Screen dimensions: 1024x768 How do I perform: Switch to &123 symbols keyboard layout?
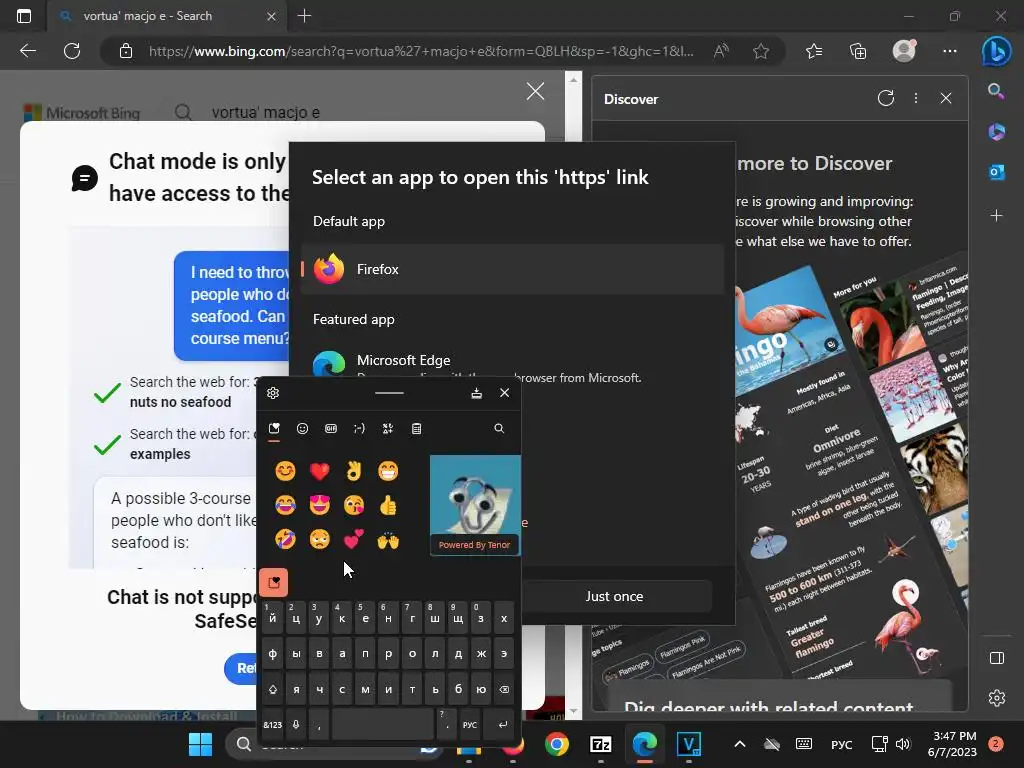(272, 724)
